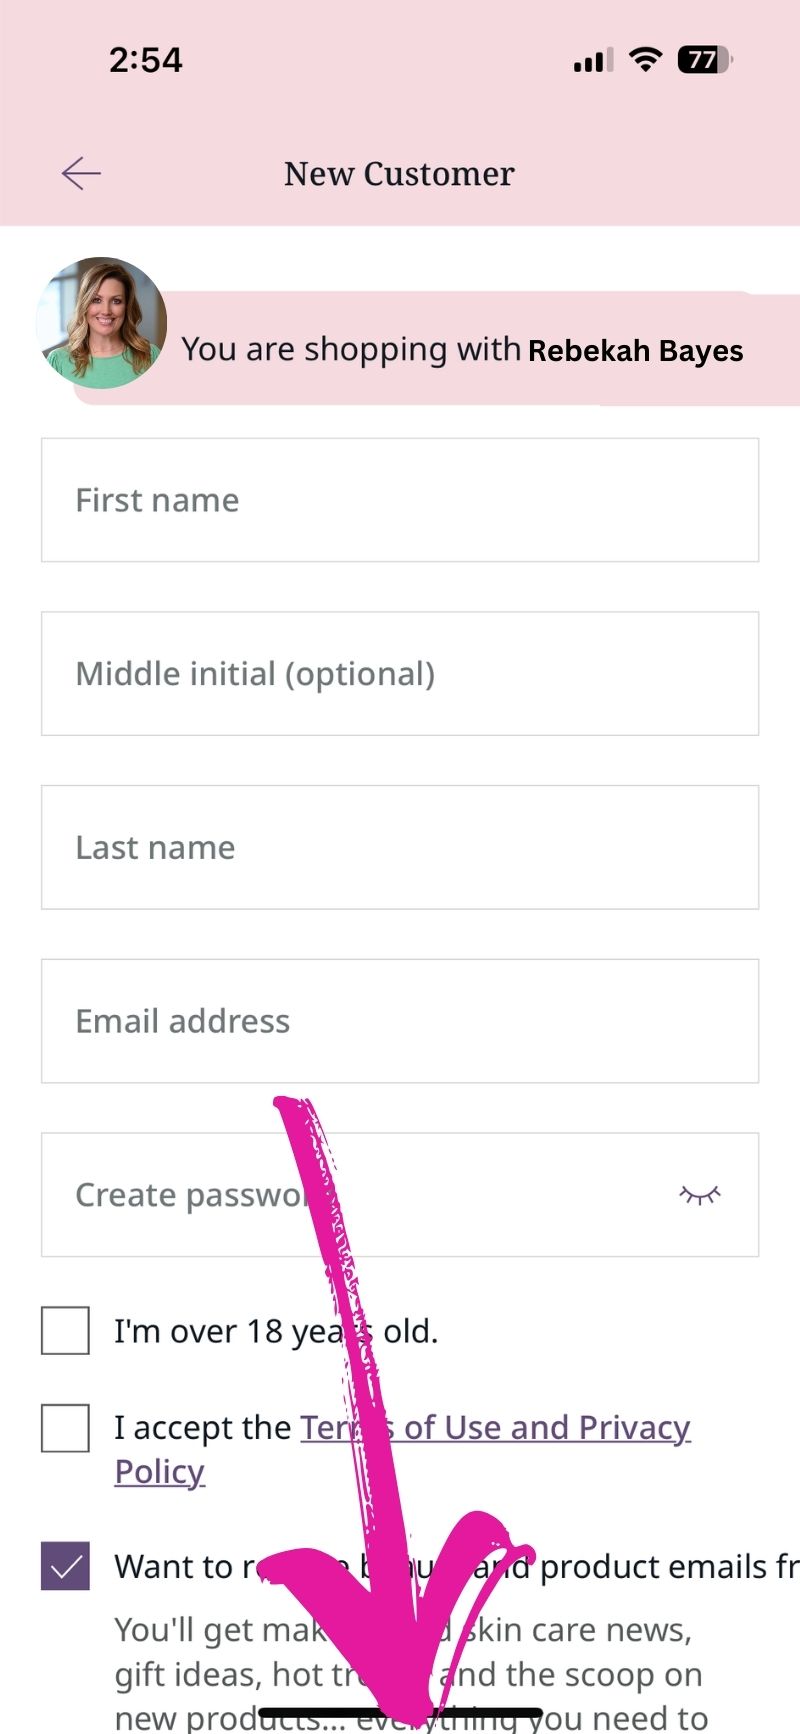The image size is (800, 1734).
Task: Tap the 2:54 clock in status bar
Action: click(x=146, y=60)
